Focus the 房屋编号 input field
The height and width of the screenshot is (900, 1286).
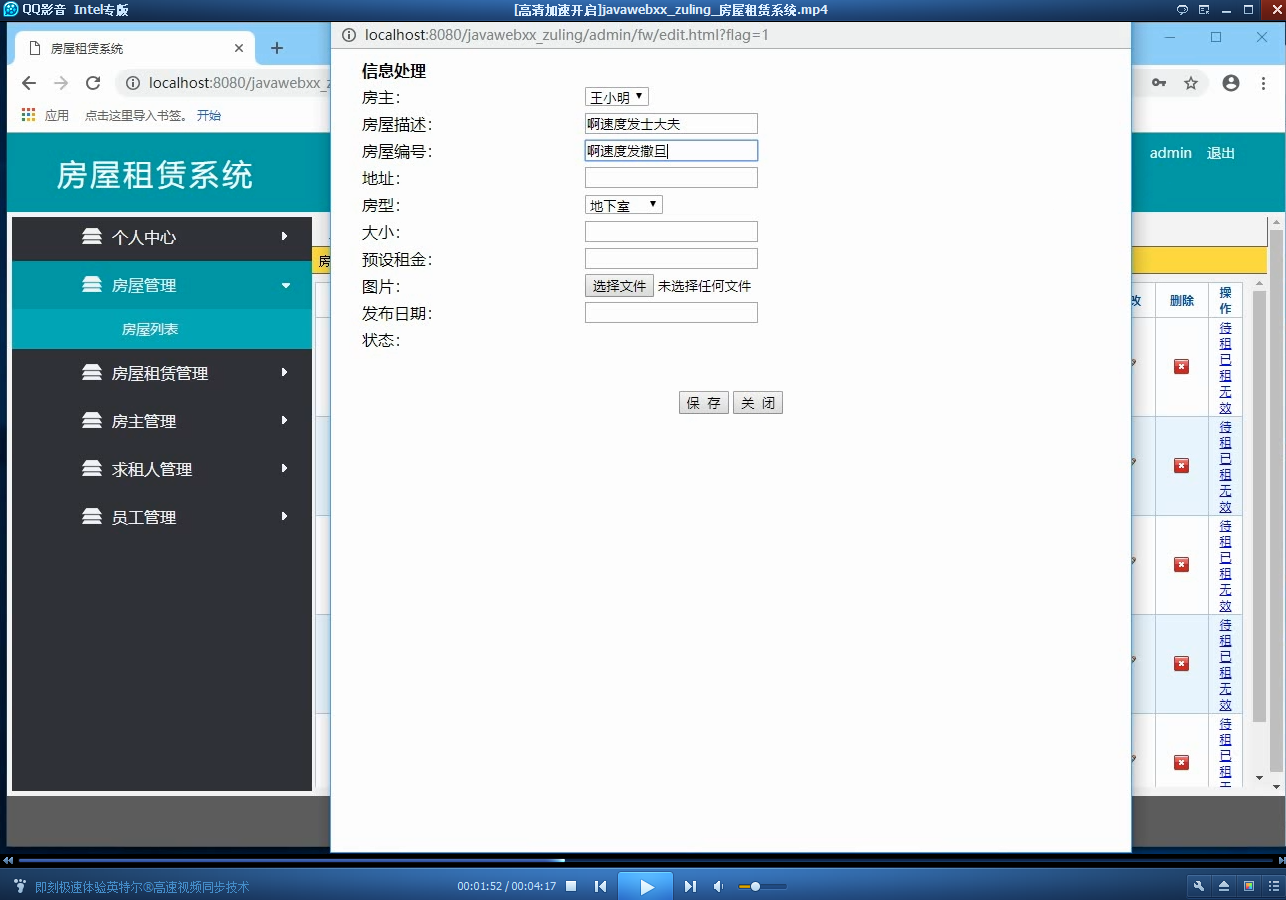671,151
